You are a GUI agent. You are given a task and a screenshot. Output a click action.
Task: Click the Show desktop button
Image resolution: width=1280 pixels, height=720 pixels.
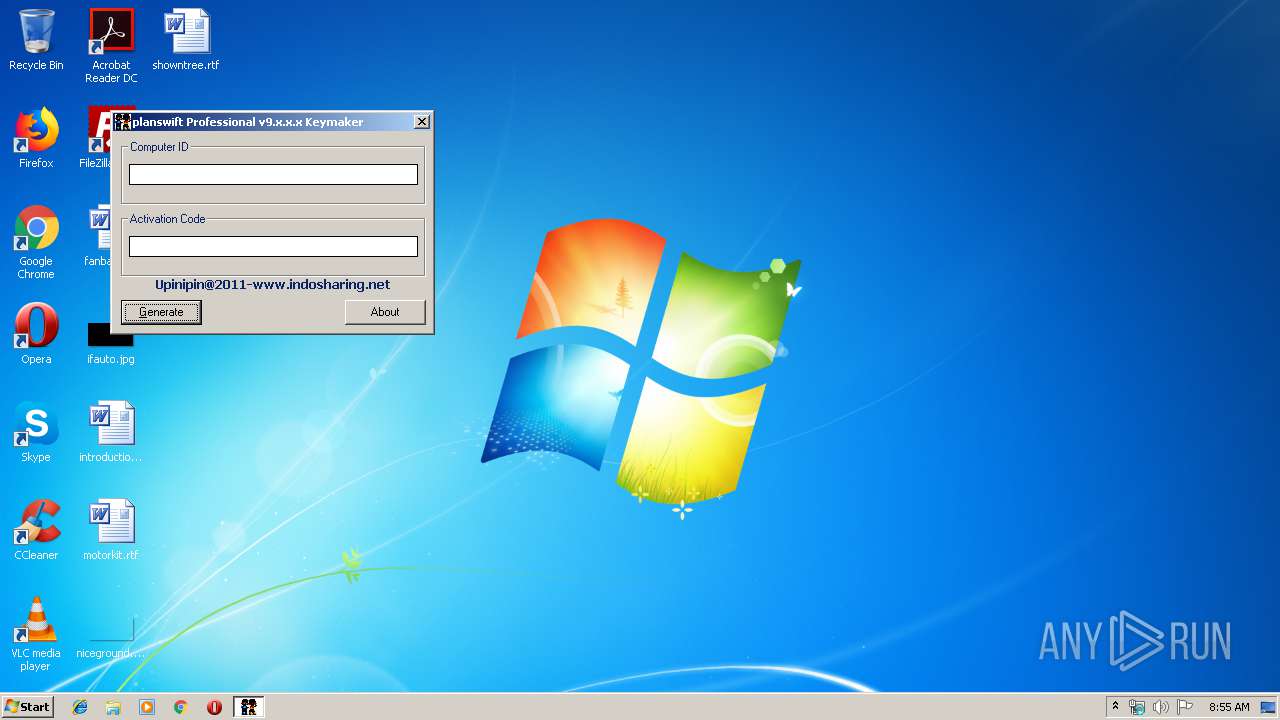coord(1269,707)
